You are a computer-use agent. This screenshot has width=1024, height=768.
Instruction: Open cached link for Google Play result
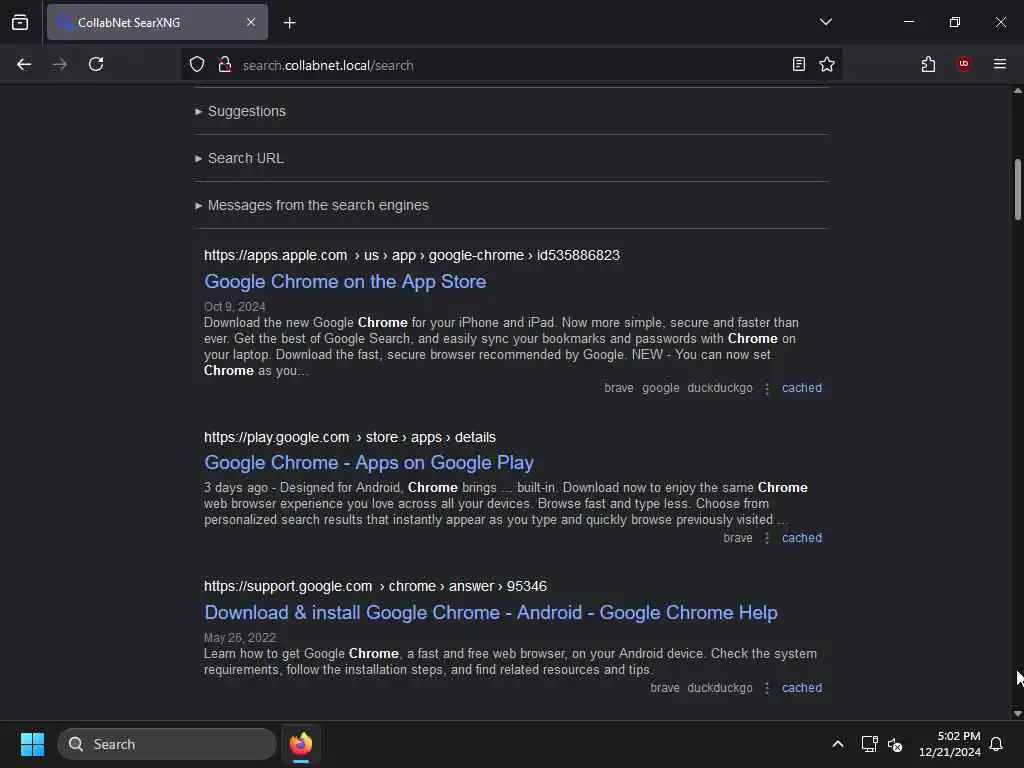tap(801, 538)
